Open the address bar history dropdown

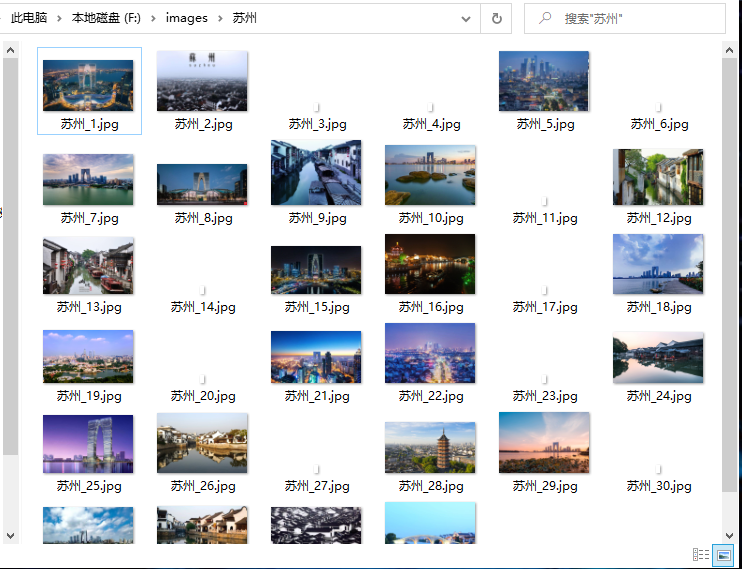[x=466, y=19]
